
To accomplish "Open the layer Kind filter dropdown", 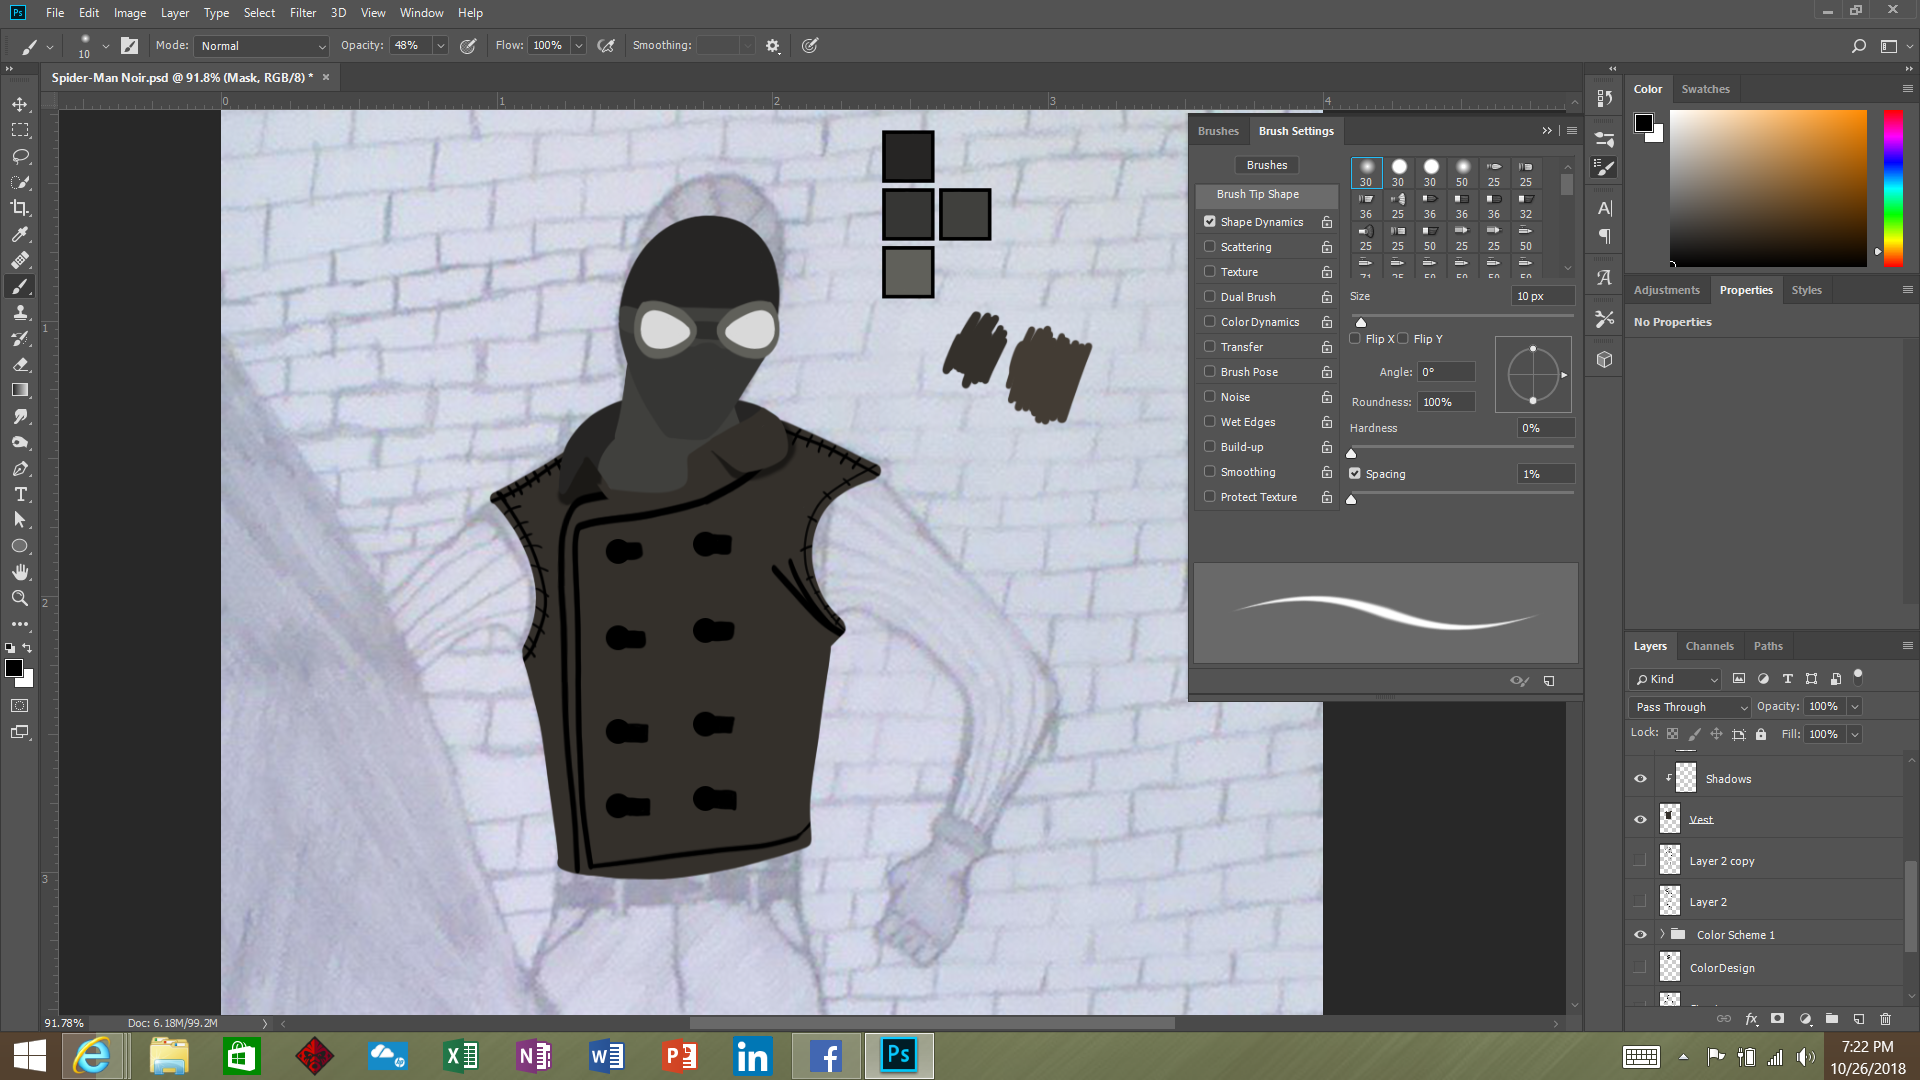I will 1675,679.
